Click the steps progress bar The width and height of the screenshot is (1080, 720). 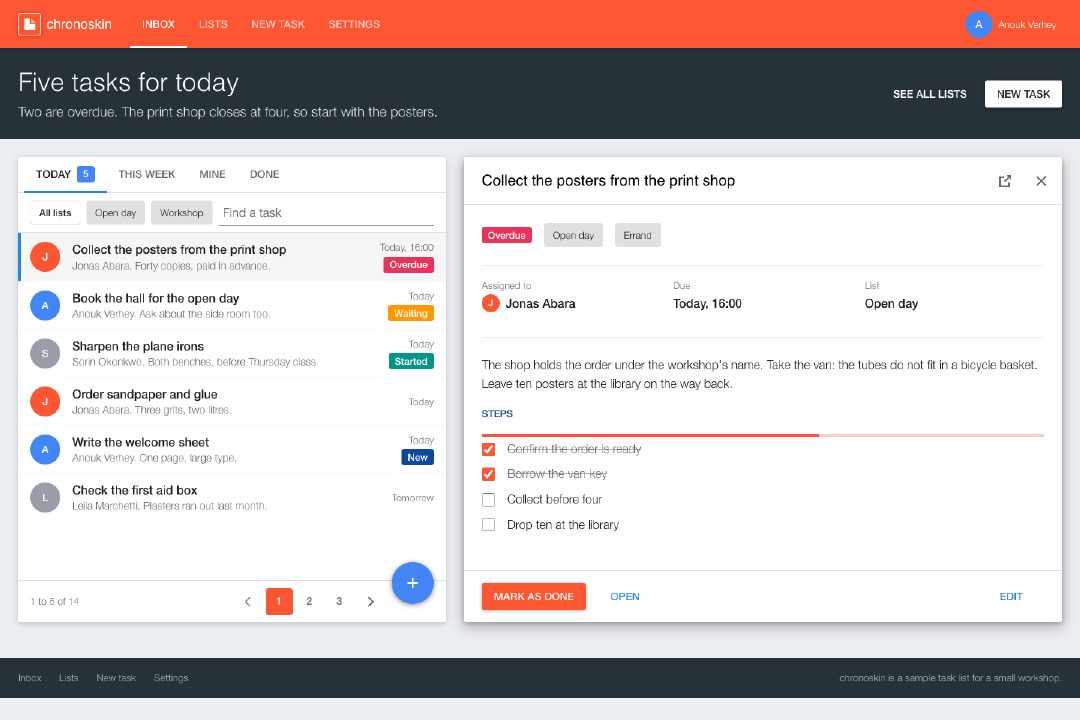click(x=762, y=435)
